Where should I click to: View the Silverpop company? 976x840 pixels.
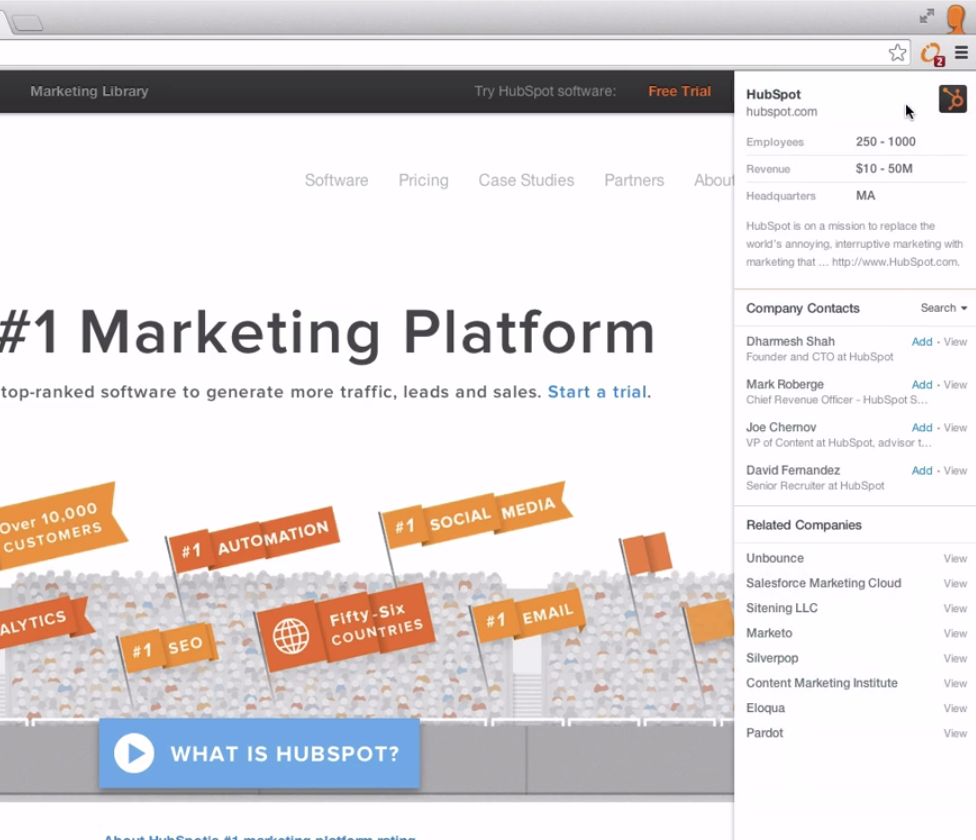tap(955, 658)
